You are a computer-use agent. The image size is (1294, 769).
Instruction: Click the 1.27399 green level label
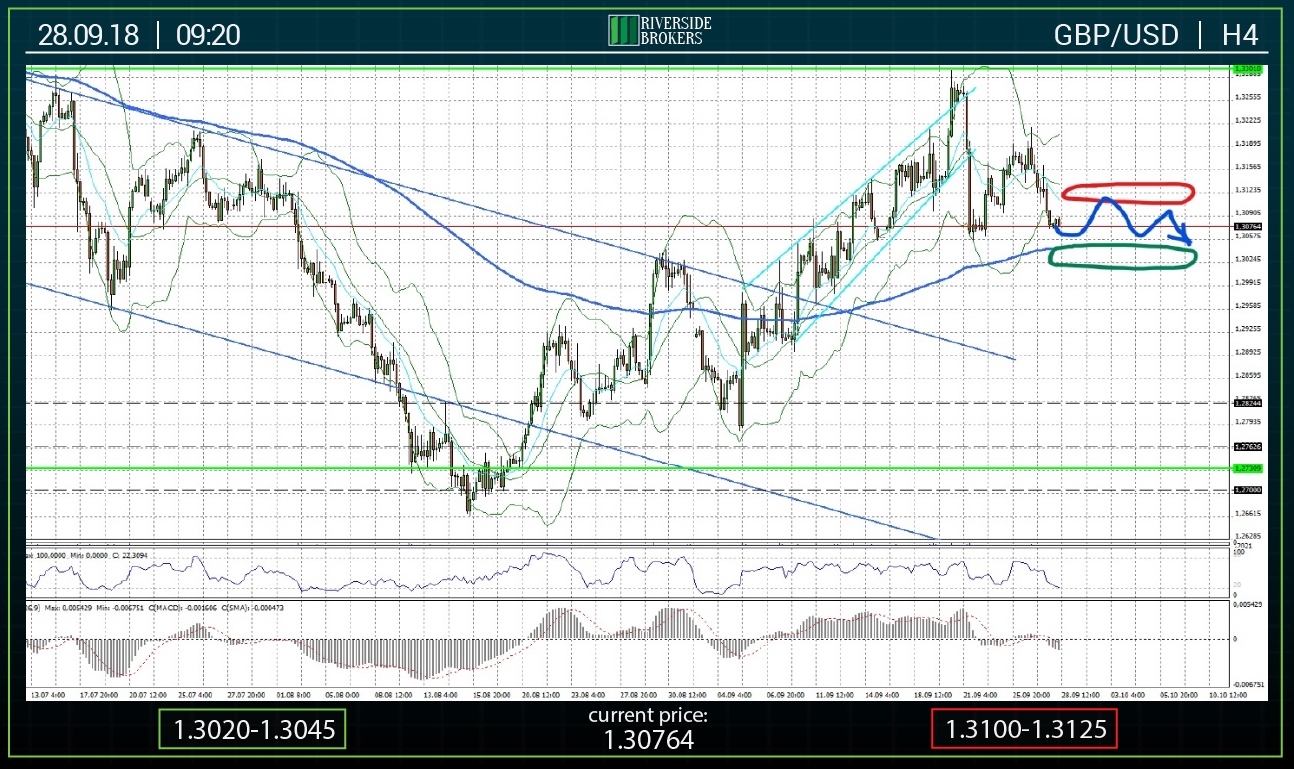pyautogui.click(x=1248, y=468)
